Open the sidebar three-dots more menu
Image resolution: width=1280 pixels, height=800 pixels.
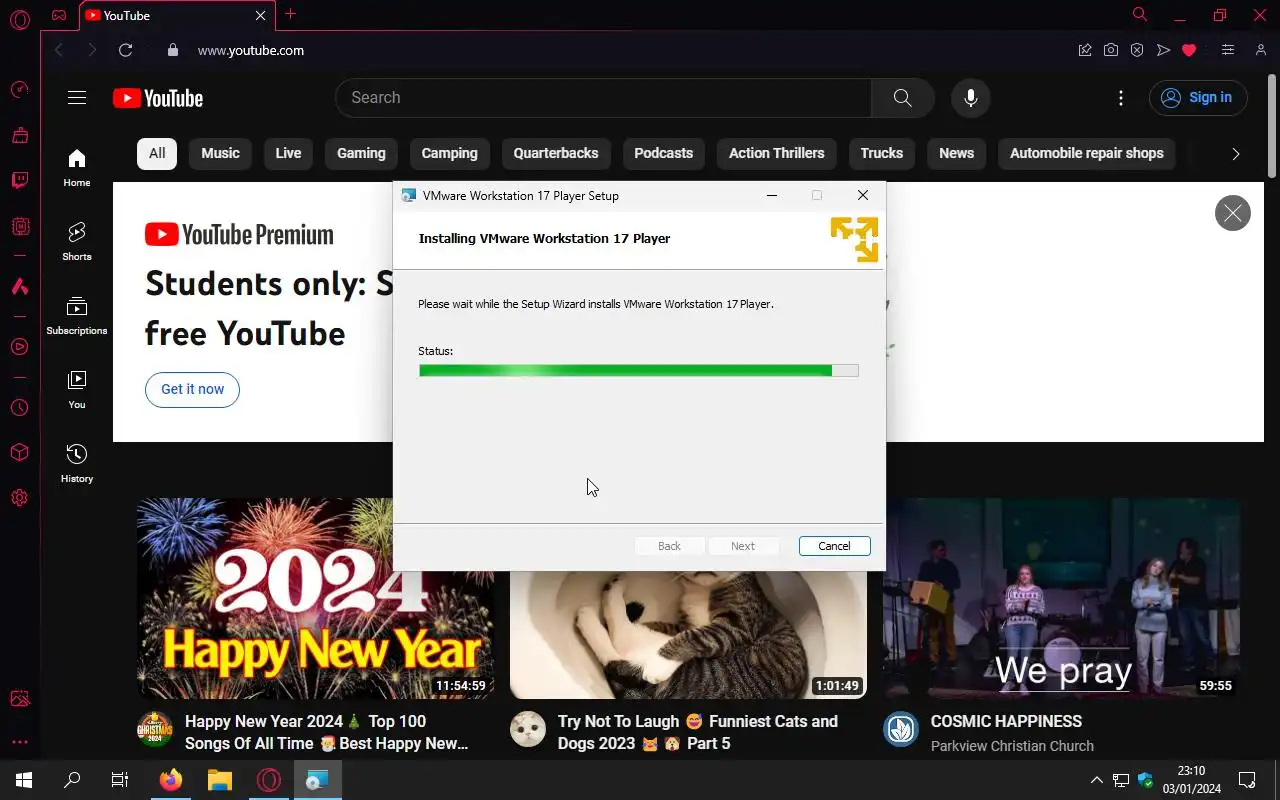[x=19, y=742]
